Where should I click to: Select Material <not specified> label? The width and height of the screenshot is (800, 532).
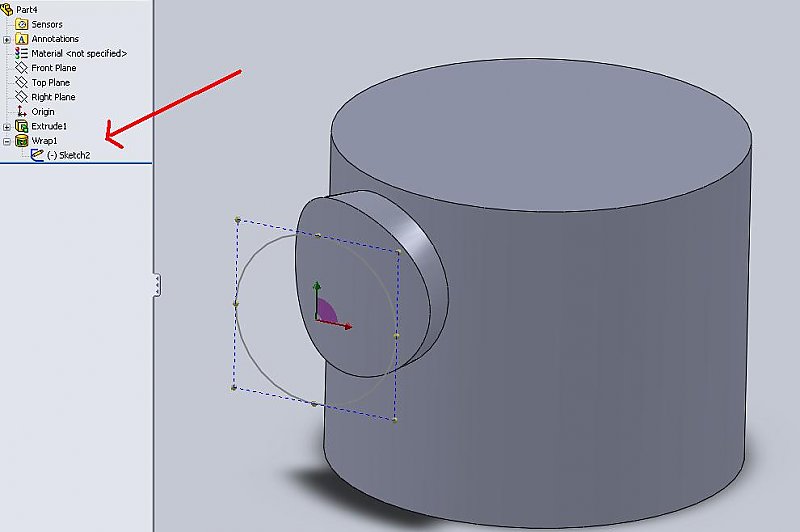coord(79,53)
